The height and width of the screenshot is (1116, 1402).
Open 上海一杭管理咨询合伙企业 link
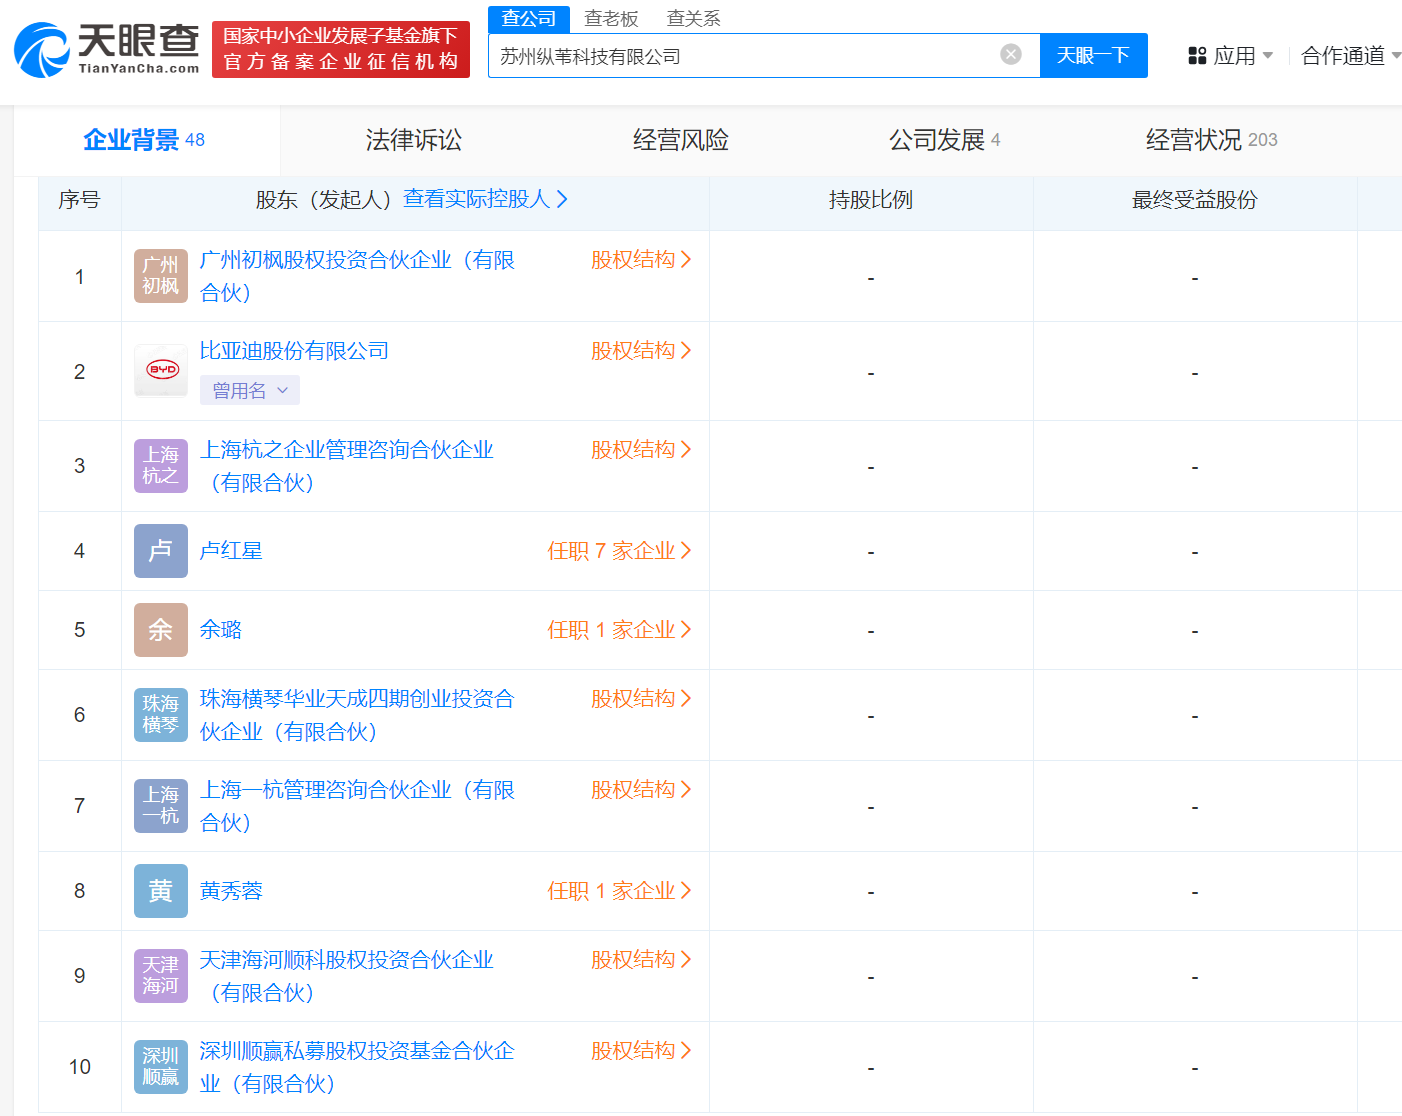point(357,806)
